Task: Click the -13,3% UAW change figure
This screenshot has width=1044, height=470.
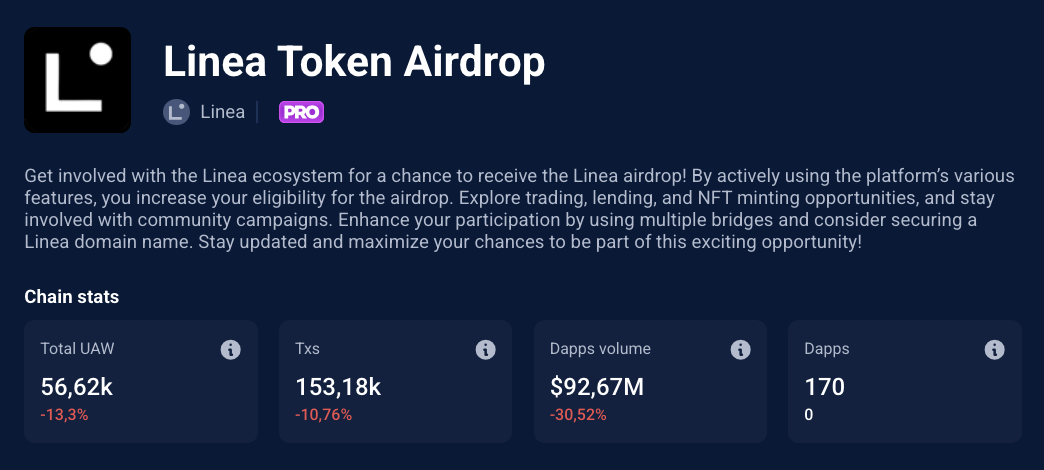Action: [64, 414]
